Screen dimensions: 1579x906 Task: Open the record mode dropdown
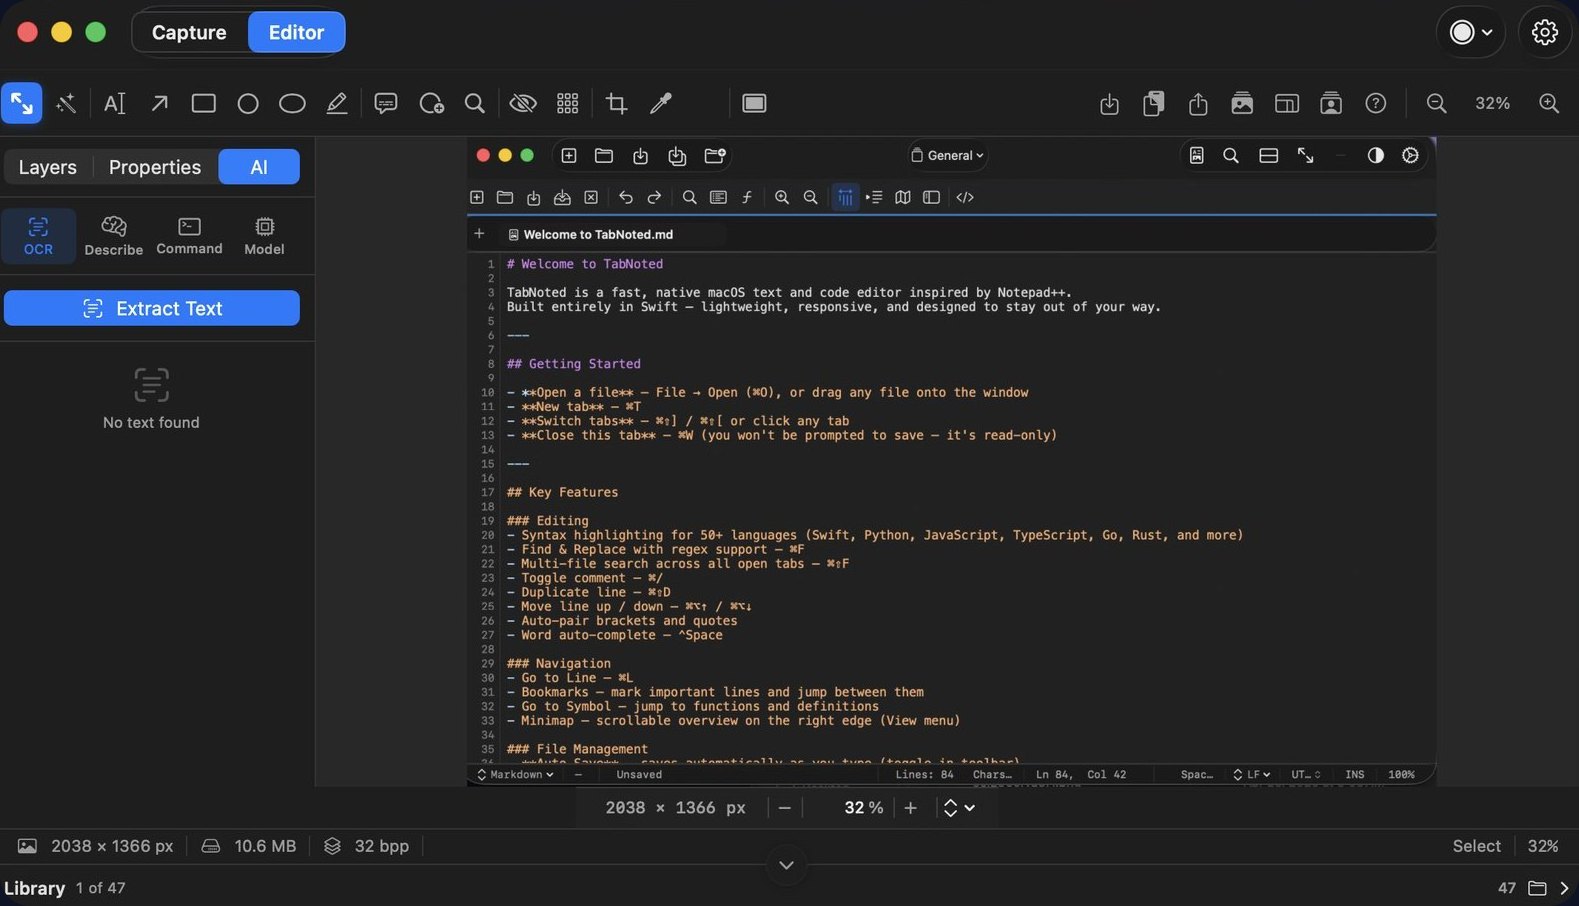(x=1471, y=32)
